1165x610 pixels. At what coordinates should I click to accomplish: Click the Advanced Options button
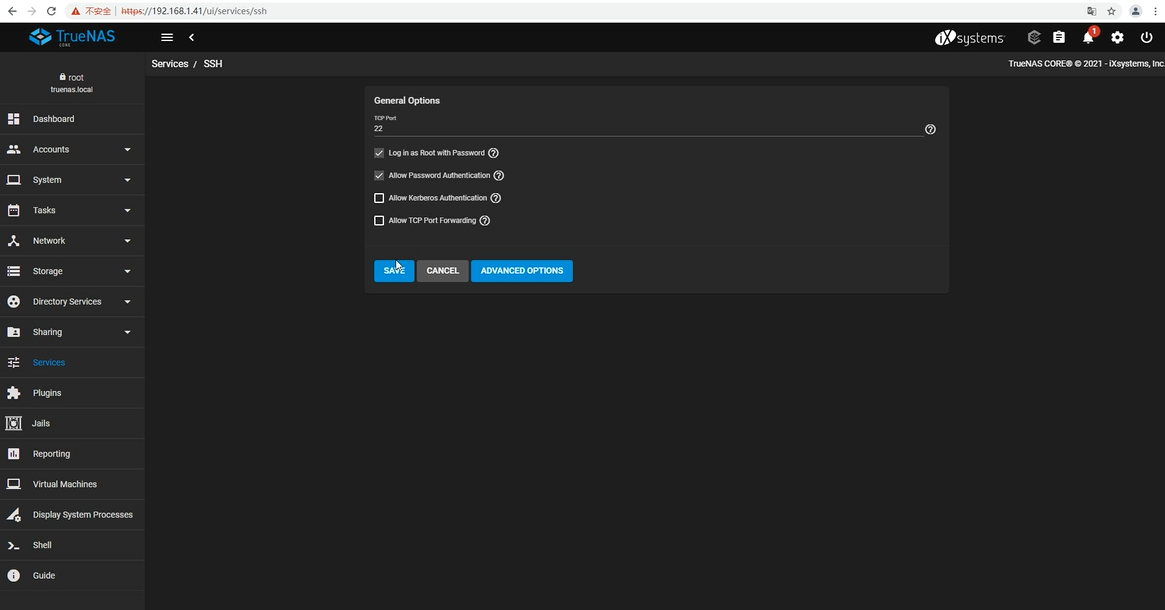(521, 271)
